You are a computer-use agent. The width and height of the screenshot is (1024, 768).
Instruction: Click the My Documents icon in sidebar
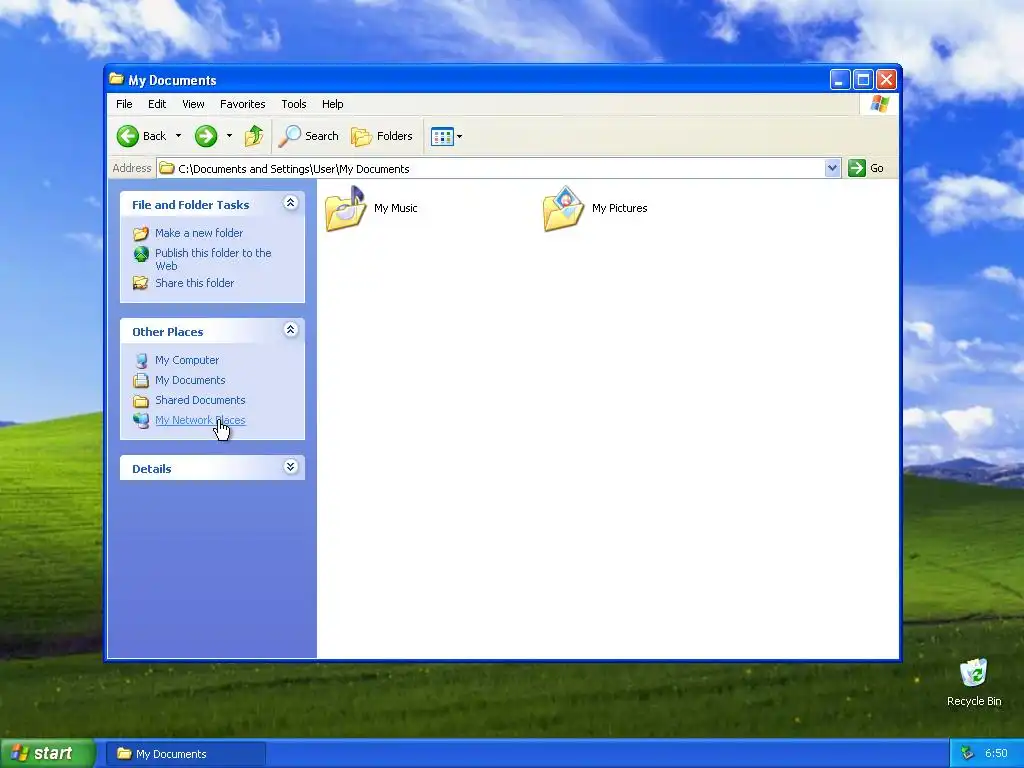[141, 380]
